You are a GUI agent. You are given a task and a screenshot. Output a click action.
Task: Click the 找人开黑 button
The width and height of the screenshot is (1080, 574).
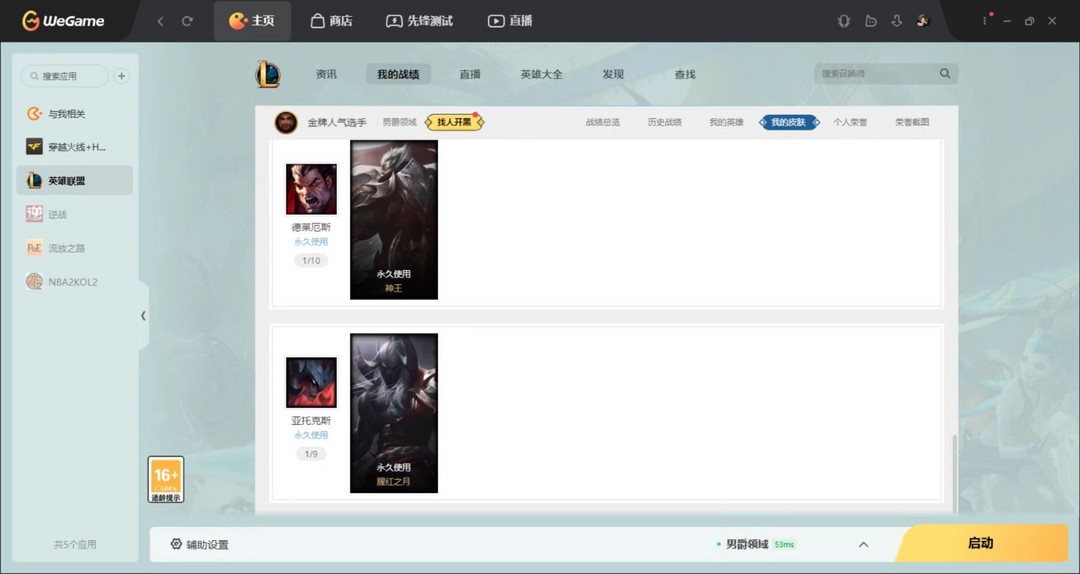pos(455,122)
